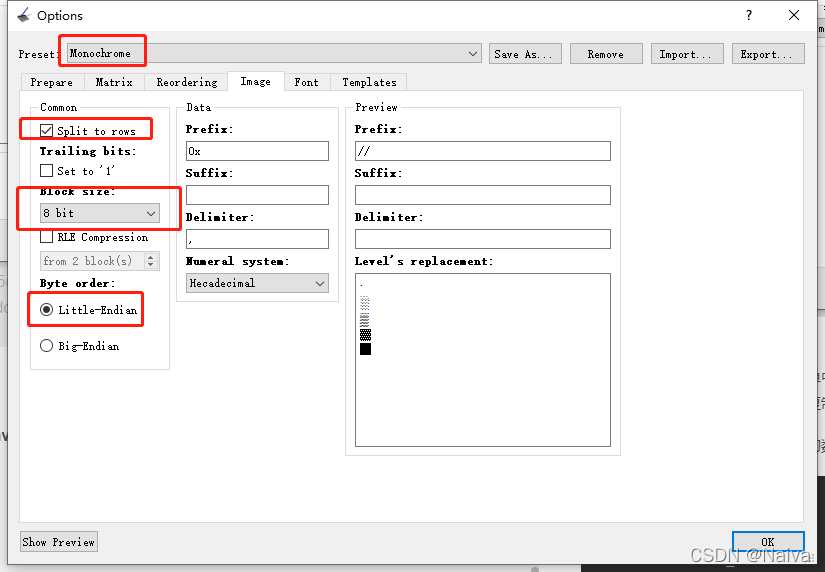
Task: Switch to the Prepare tab
Action: 52,82
